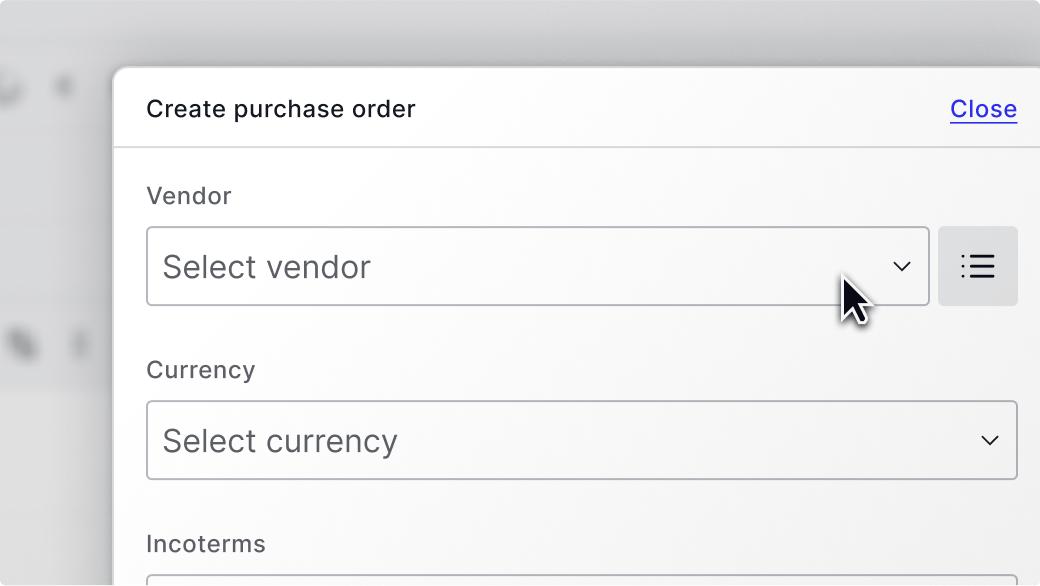1040x586 pixels.
Task: Click the blurred icon at top-left of backdrop
Action: click(12, 88)
